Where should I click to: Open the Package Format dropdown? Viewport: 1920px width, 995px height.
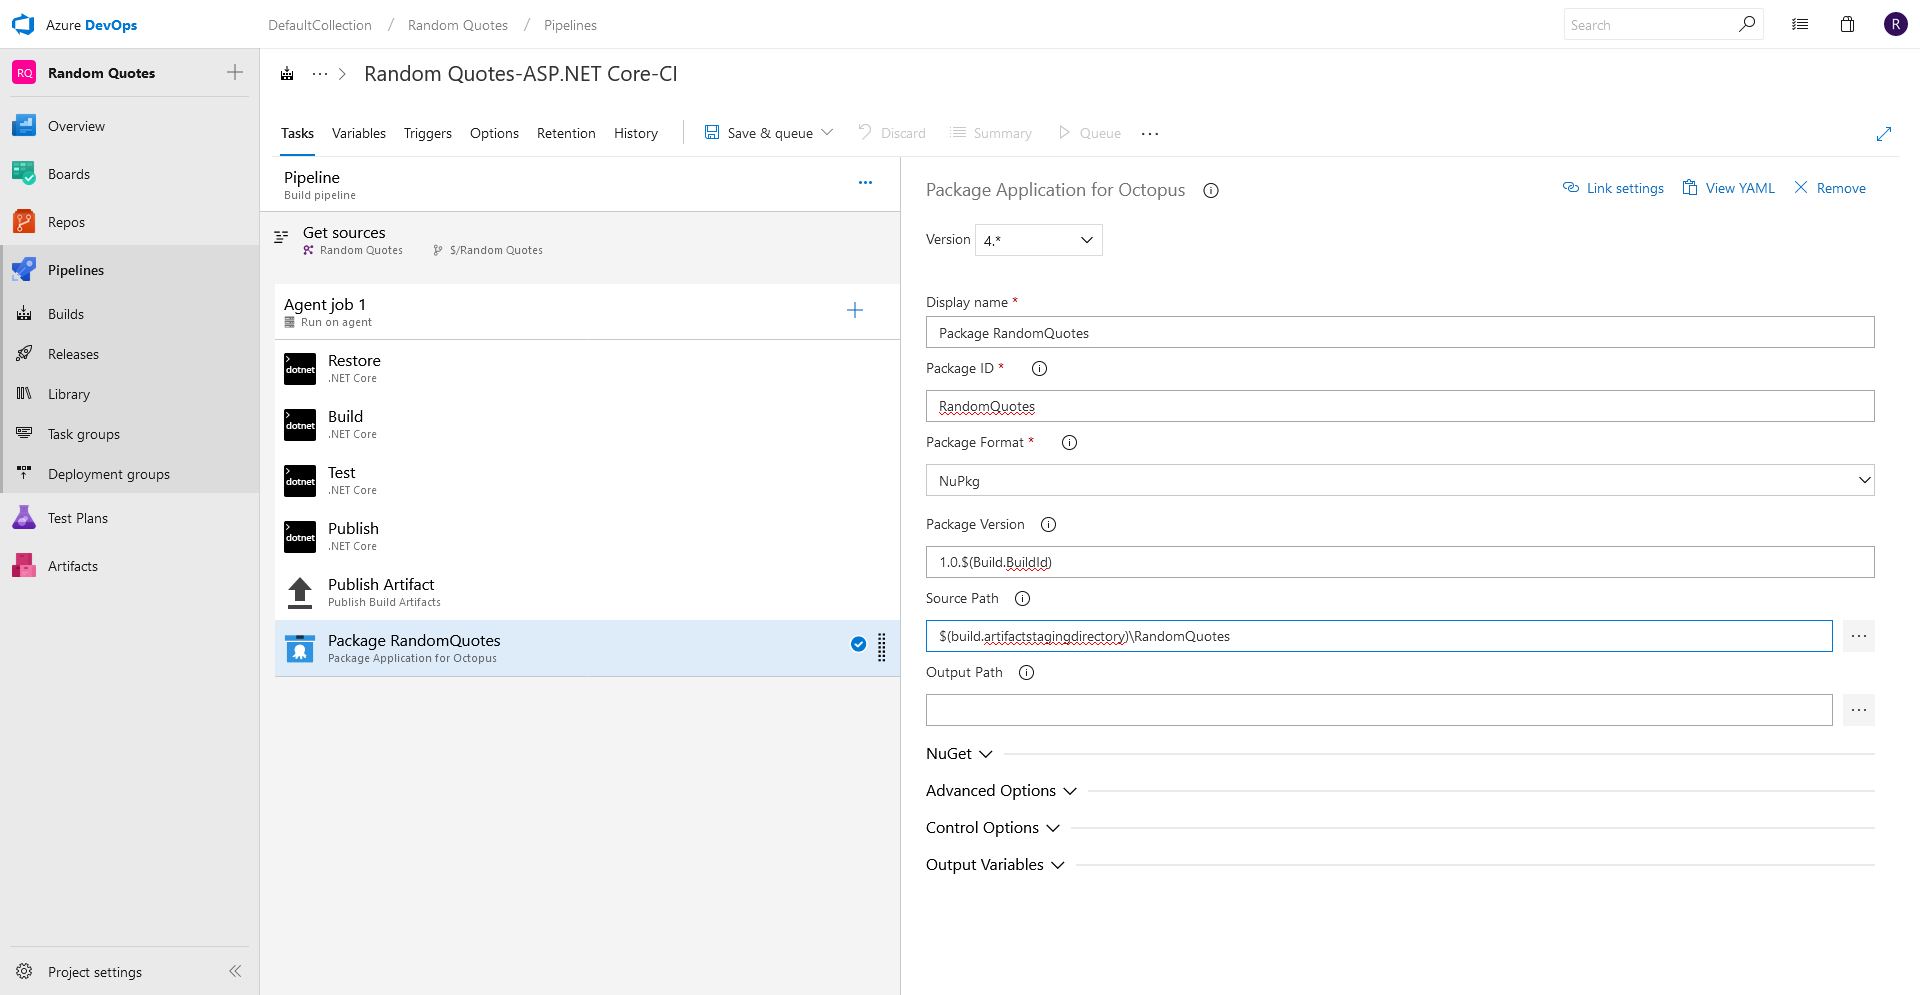click(1400, 480)
